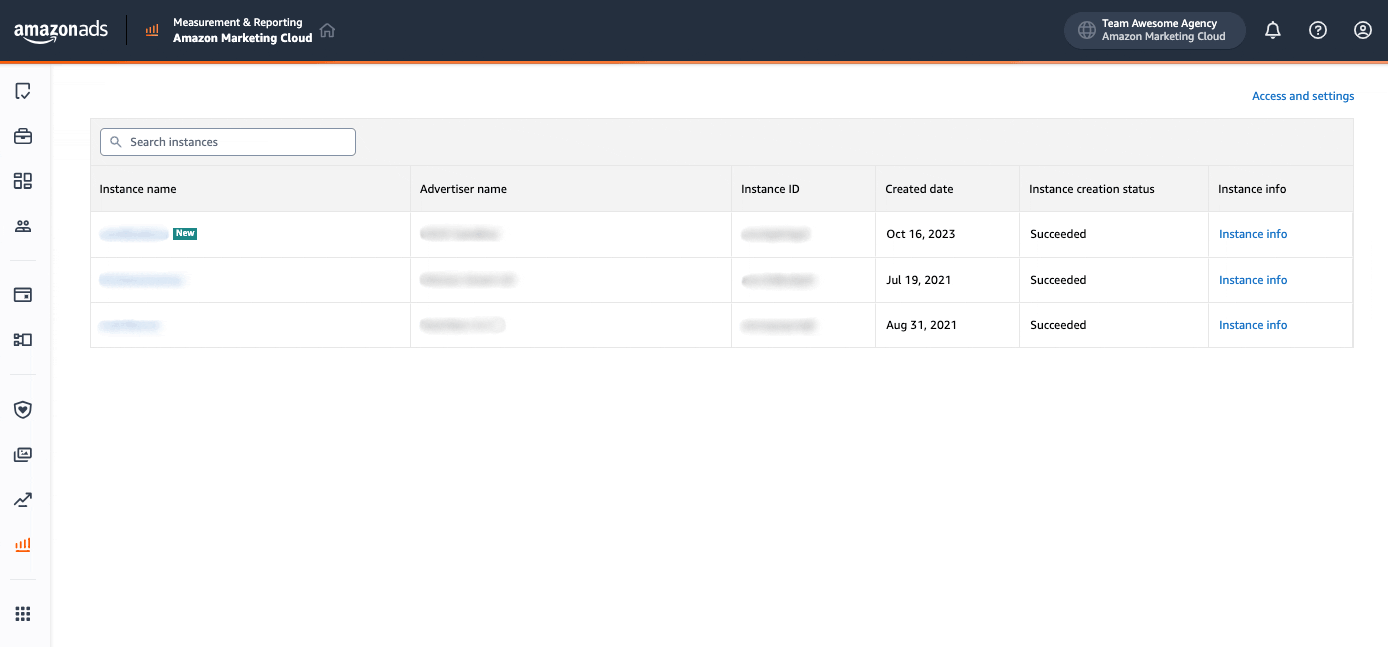Open the Team Awesome Agency account switcher

(1154, 30)
